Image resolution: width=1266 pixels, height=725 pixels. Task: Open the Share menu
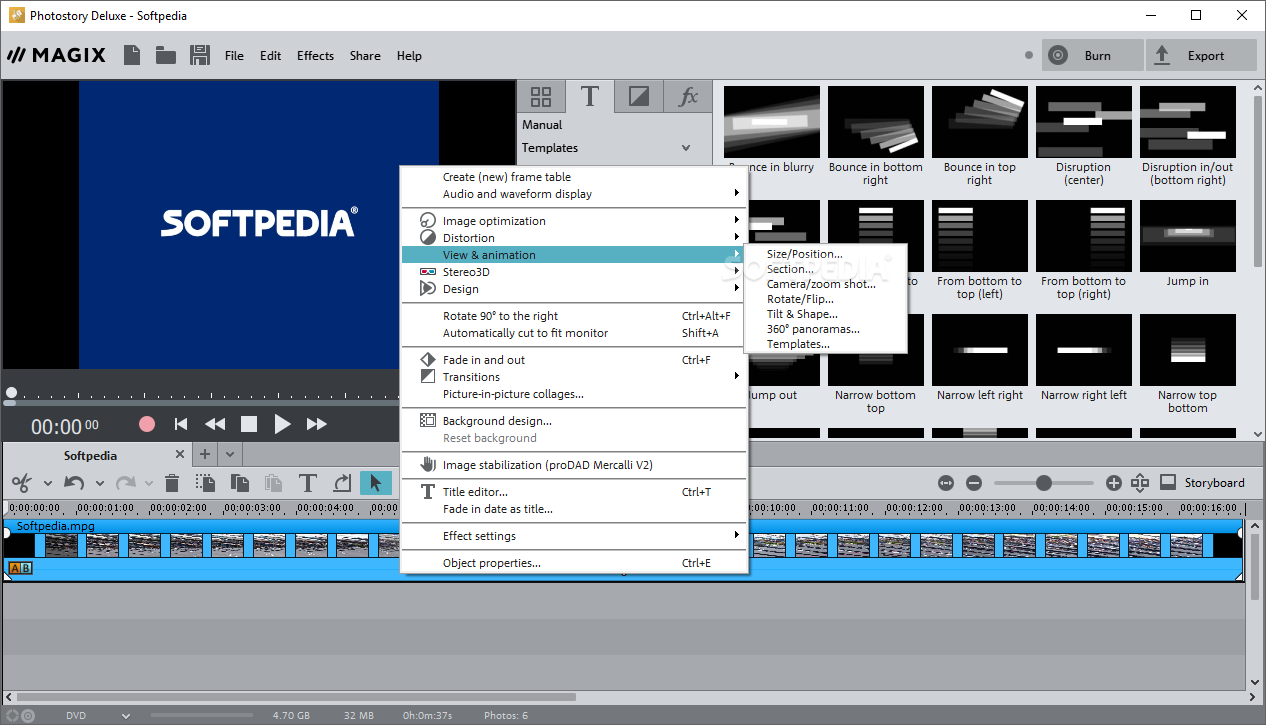point(365,56)
